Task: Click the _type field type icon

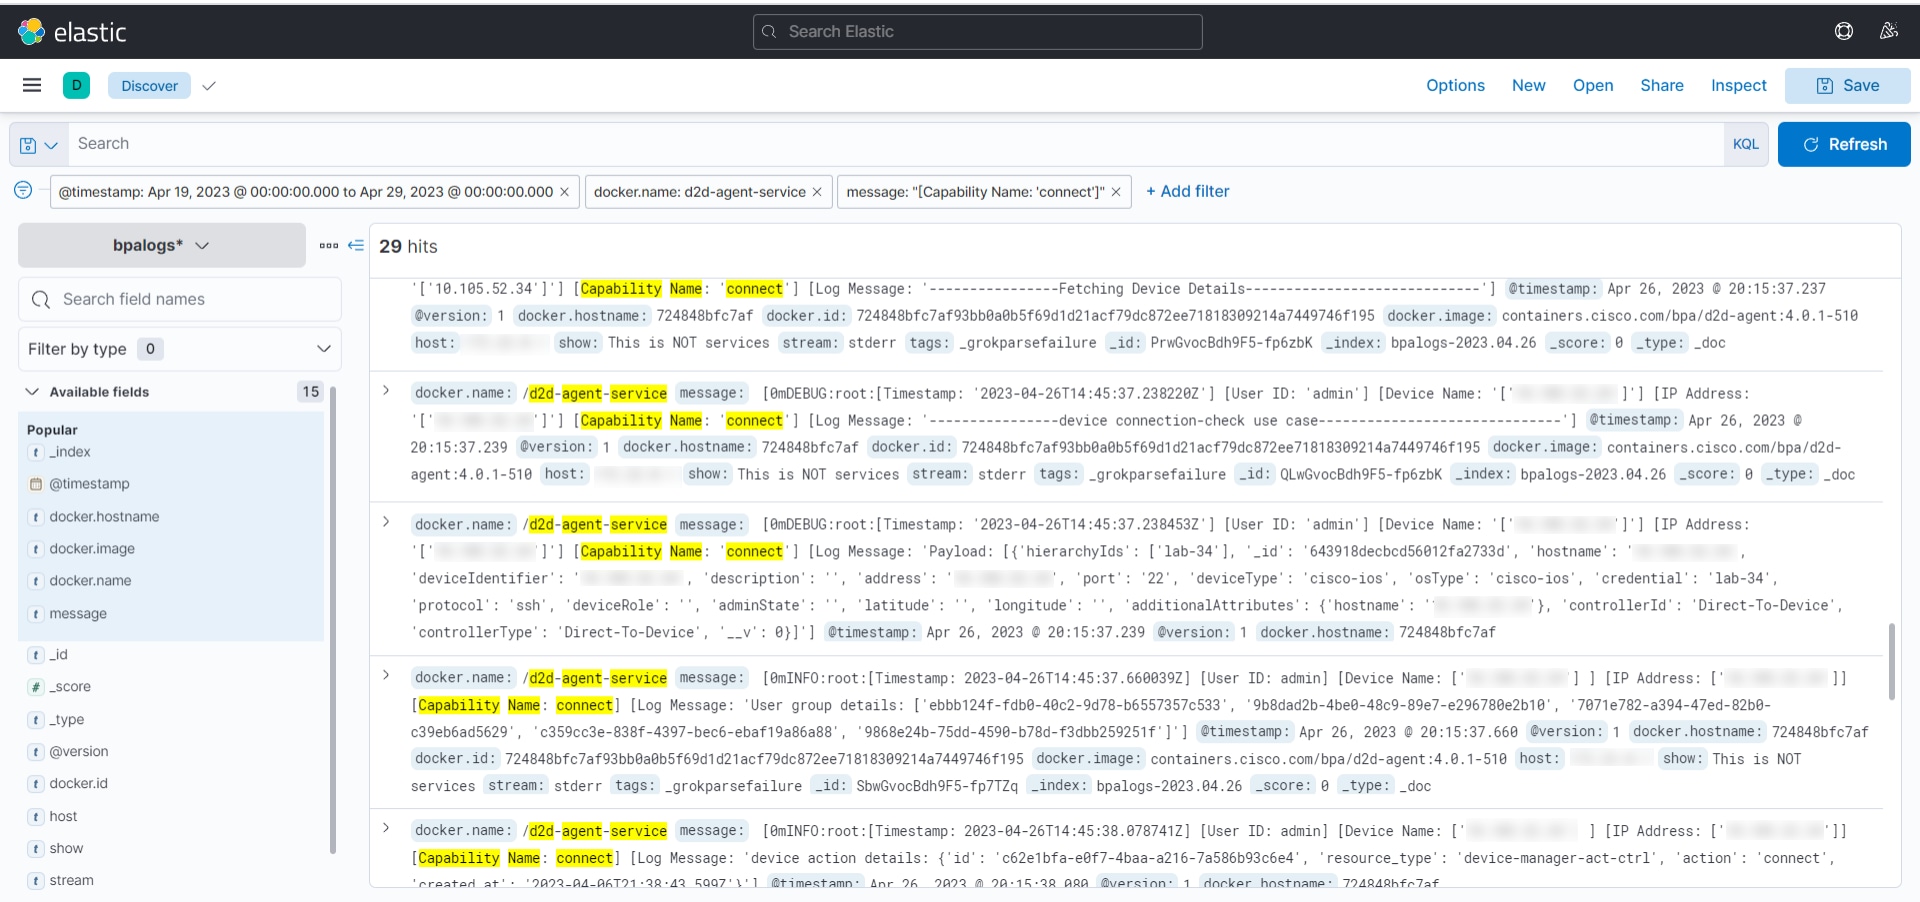Action: tap(36, 720)
